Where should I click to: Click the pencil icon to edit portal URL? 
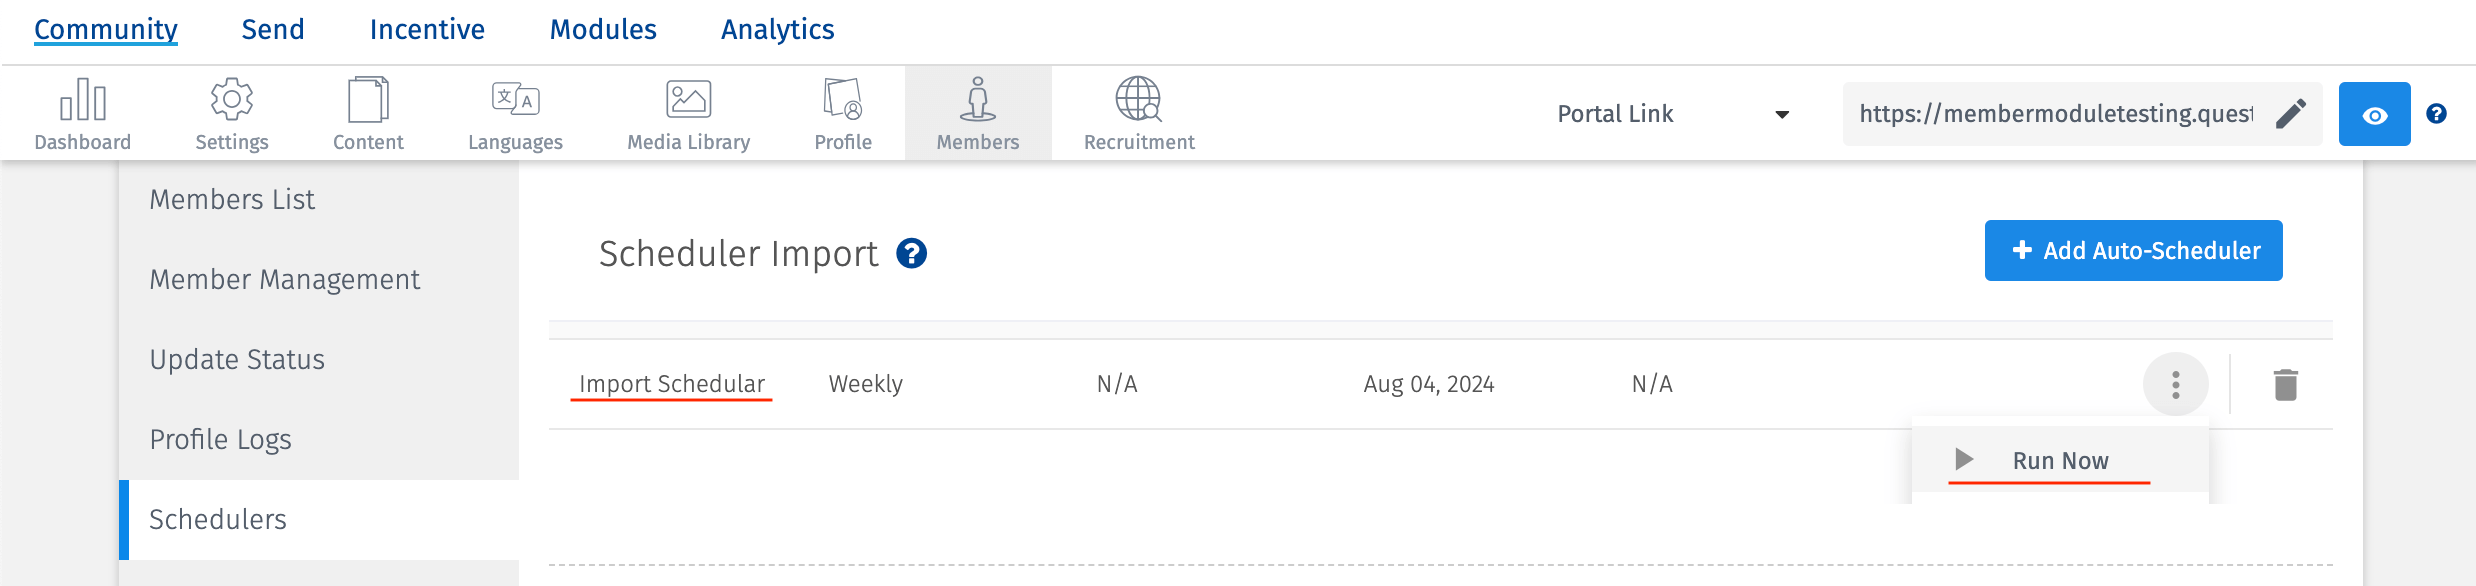pyautogui.click(x=2289, y=113)
